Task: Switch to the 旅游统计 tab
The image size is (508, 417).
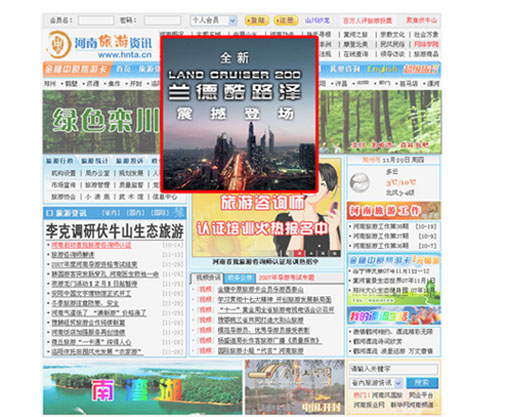Action: (94, 161)
